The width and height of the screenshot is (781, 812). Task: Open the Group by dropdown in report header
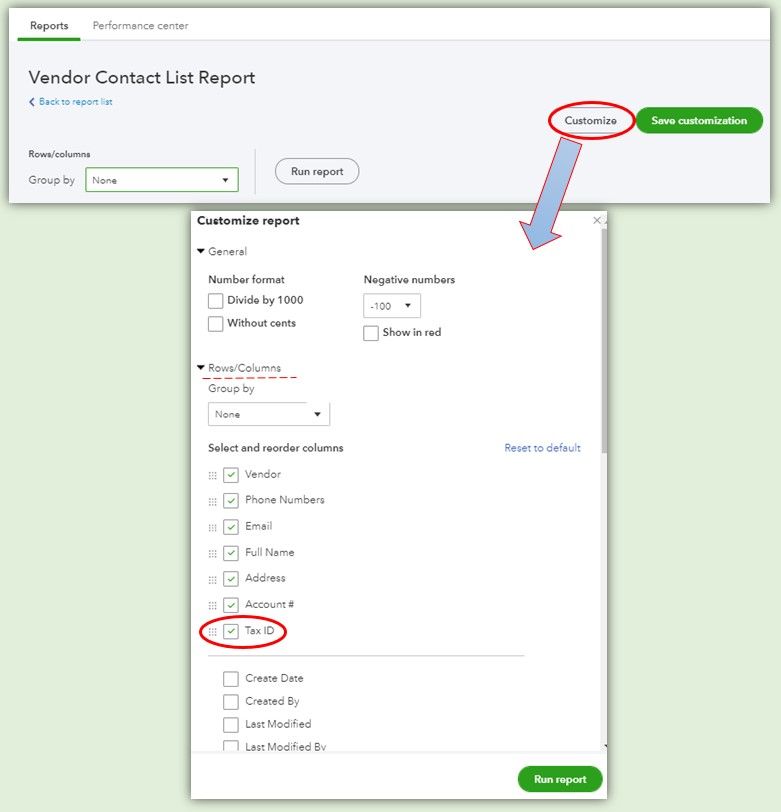point(162,180)
